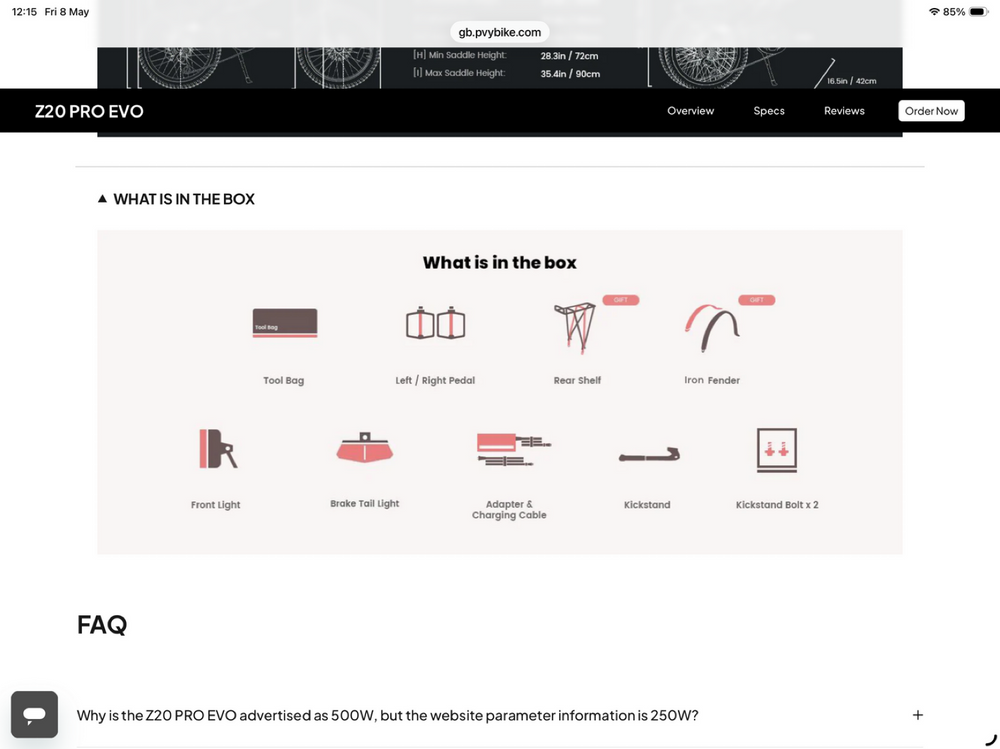Click the Tool Bag icon
The width and height of the screenshot is (1000, 749).
pos(284,323)
